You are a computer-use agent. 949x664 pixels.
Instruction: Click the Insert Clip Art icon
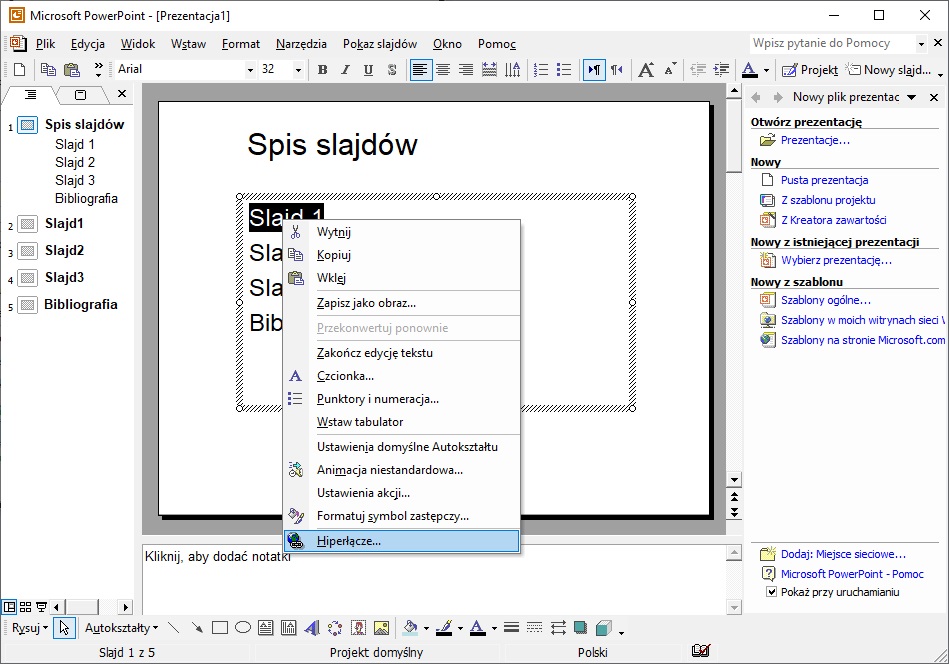point(358,628)
